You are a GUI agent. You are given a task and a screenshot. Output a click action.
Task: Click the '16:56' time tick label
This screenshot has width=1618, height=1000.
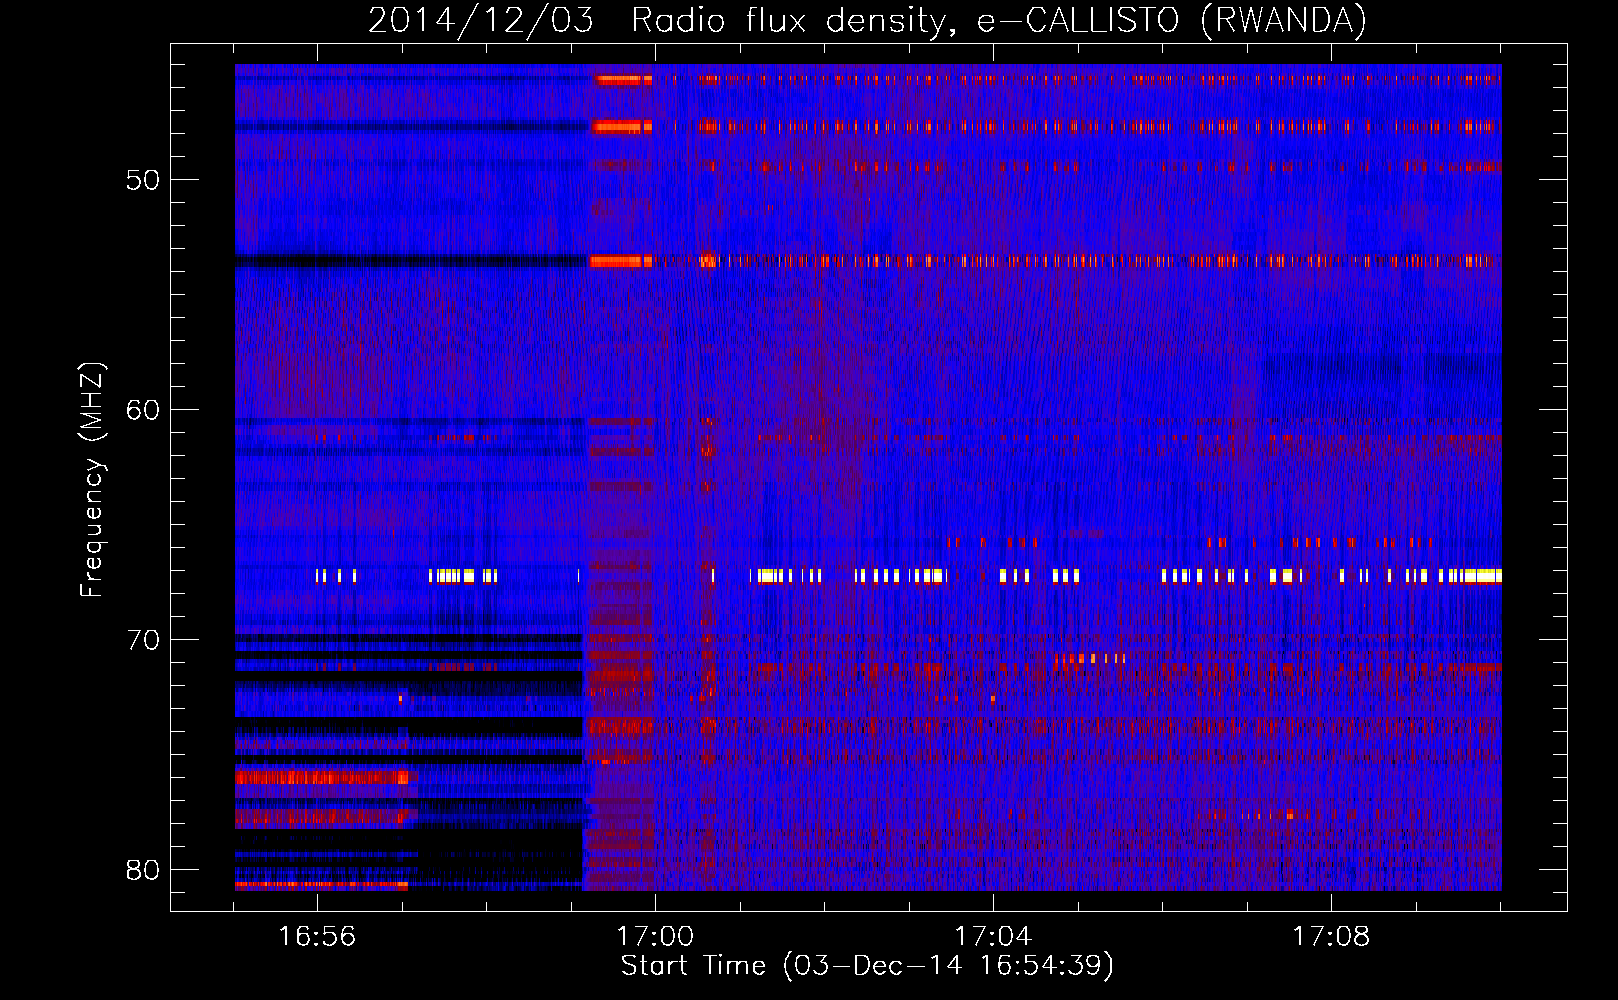pyautogui.click(x=317, y=937)
